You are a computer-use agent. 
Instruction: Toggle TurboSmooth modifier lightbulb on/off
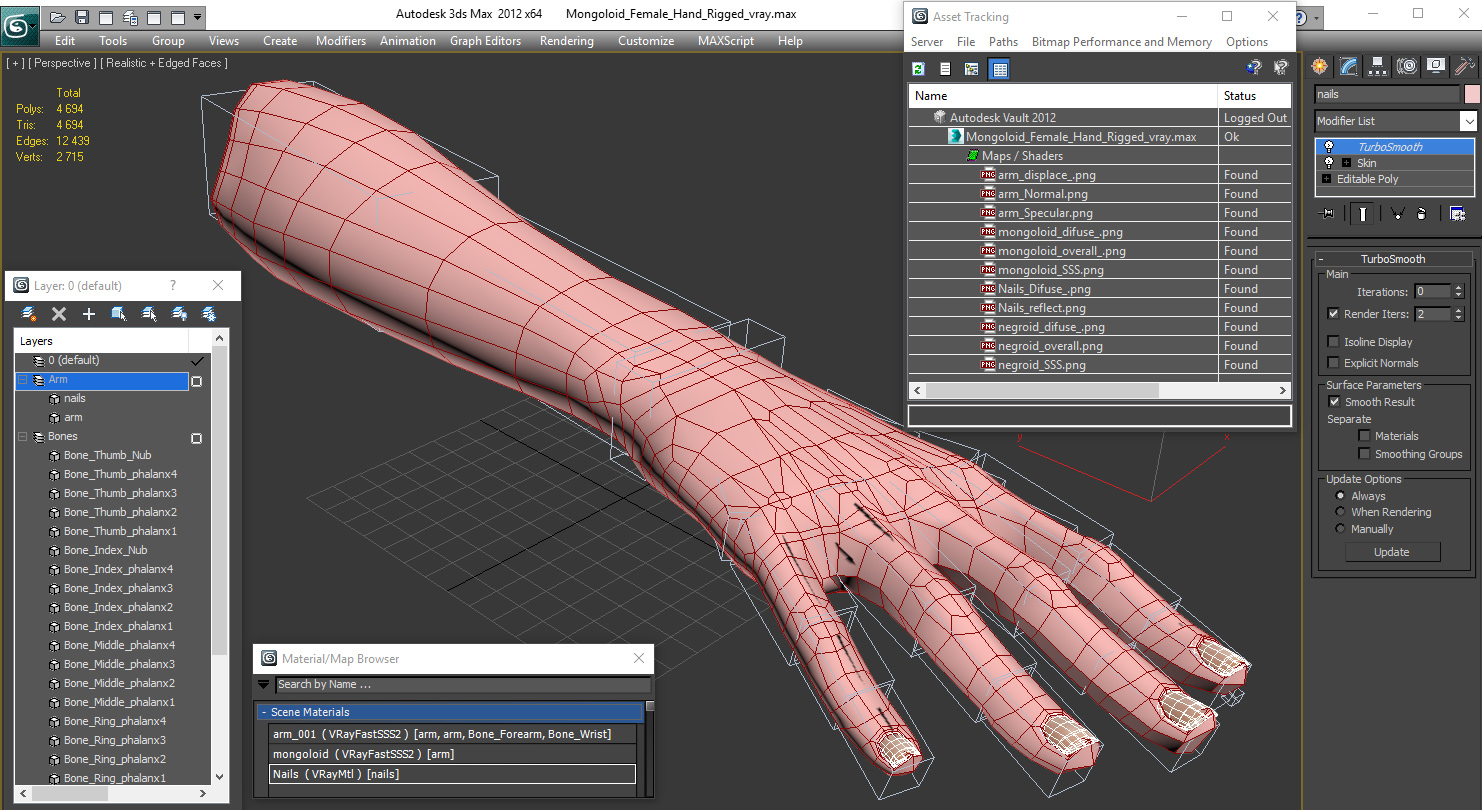click(x=1329, y=147)
